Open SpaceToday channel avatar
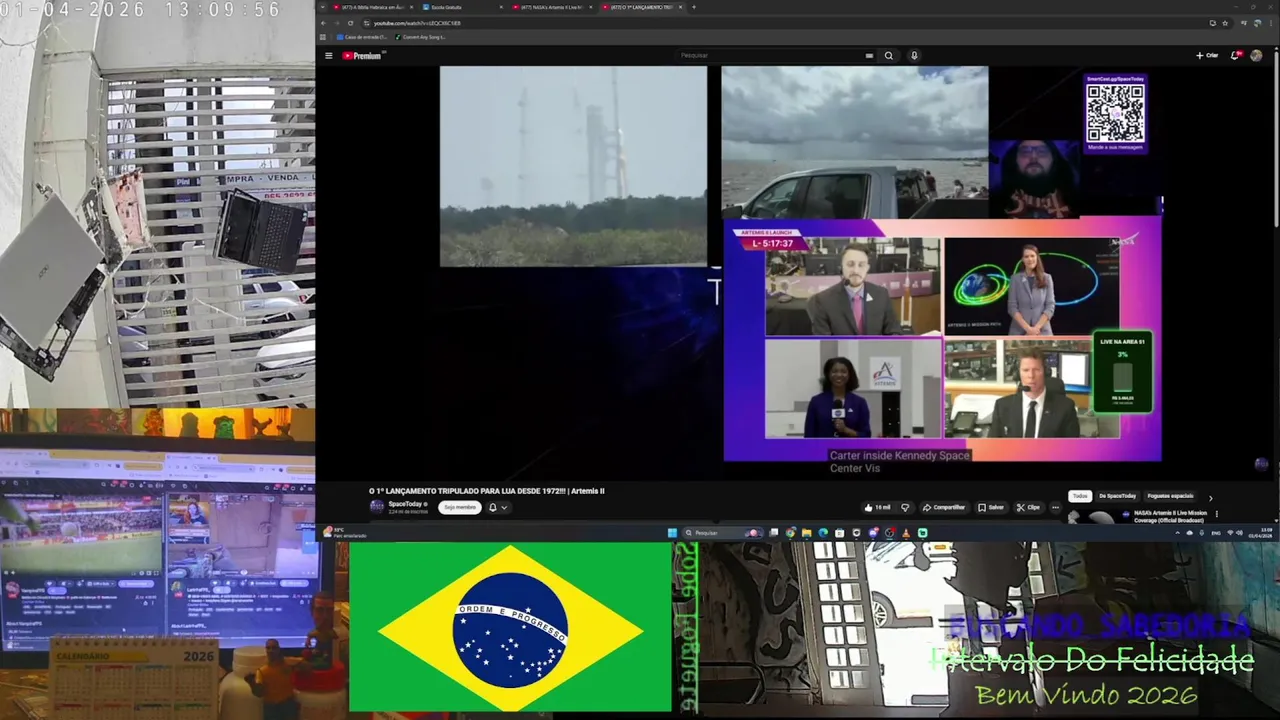 click(x=377, y=507)
